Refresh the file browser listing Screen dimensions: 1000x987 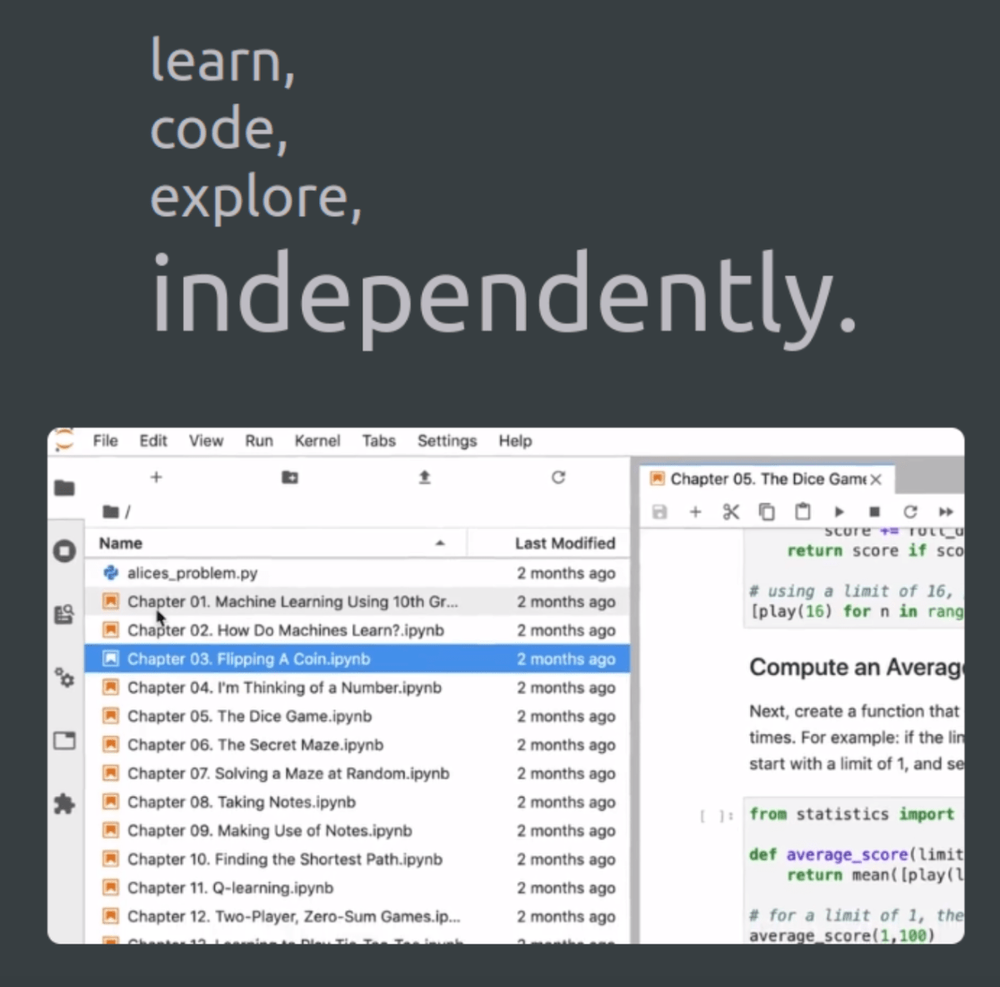click(558, 478)
